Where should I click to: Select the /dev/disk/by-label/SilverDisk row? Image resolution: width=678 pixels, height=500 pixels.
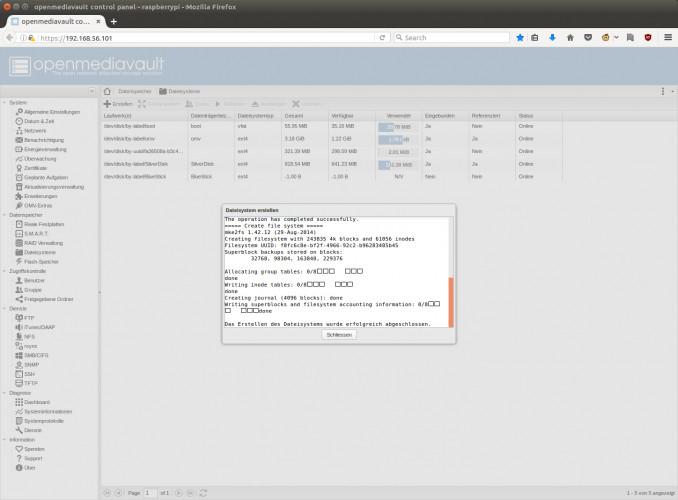click(x=332, y=164)
